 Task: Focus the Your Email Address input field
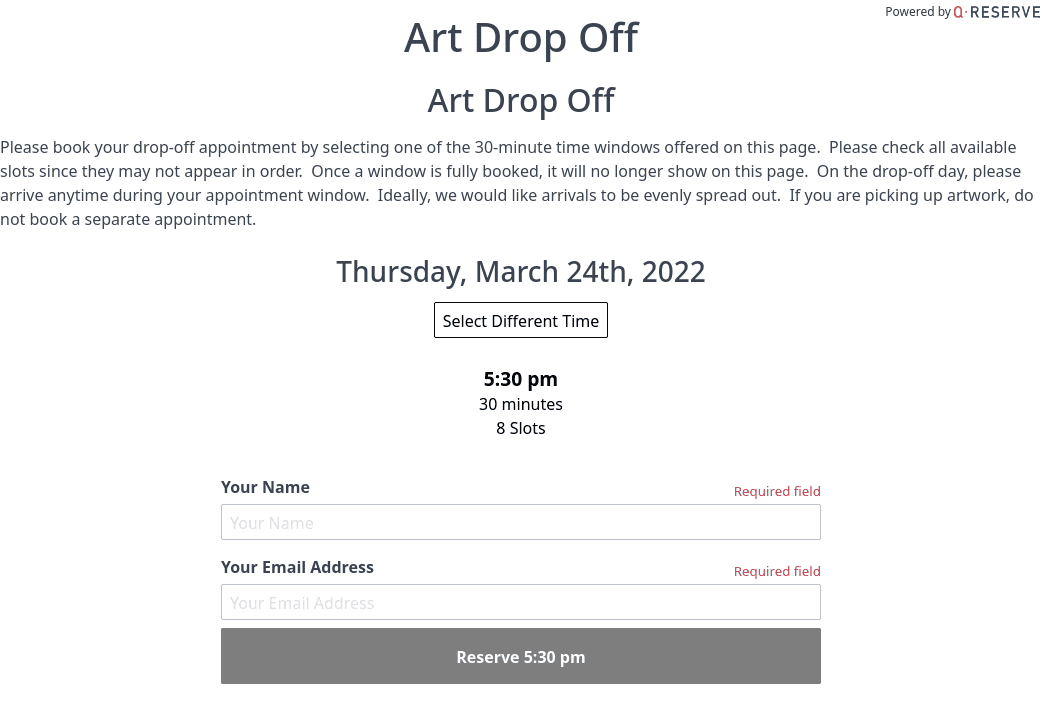coord(521,602)
